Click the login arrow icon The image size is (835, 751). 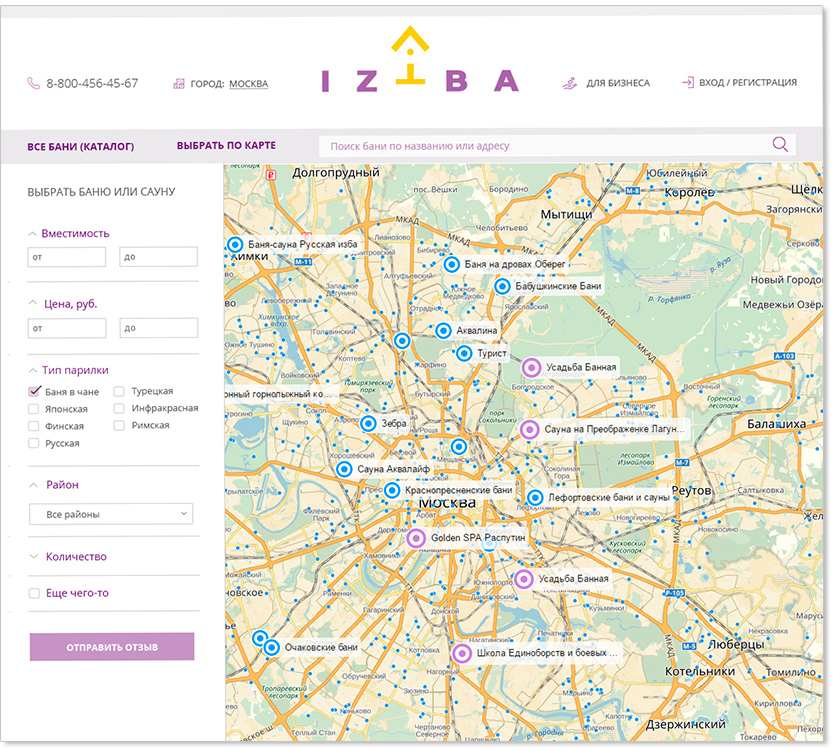(688, 83)
